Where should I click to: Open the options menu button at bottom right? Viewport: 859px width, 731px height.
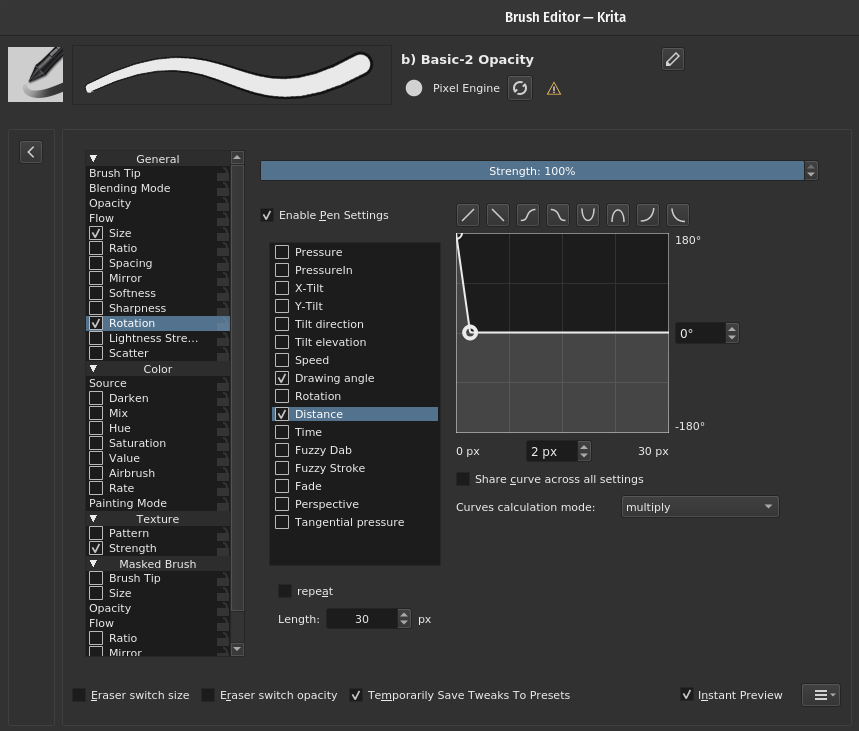[x=820, y=695]
